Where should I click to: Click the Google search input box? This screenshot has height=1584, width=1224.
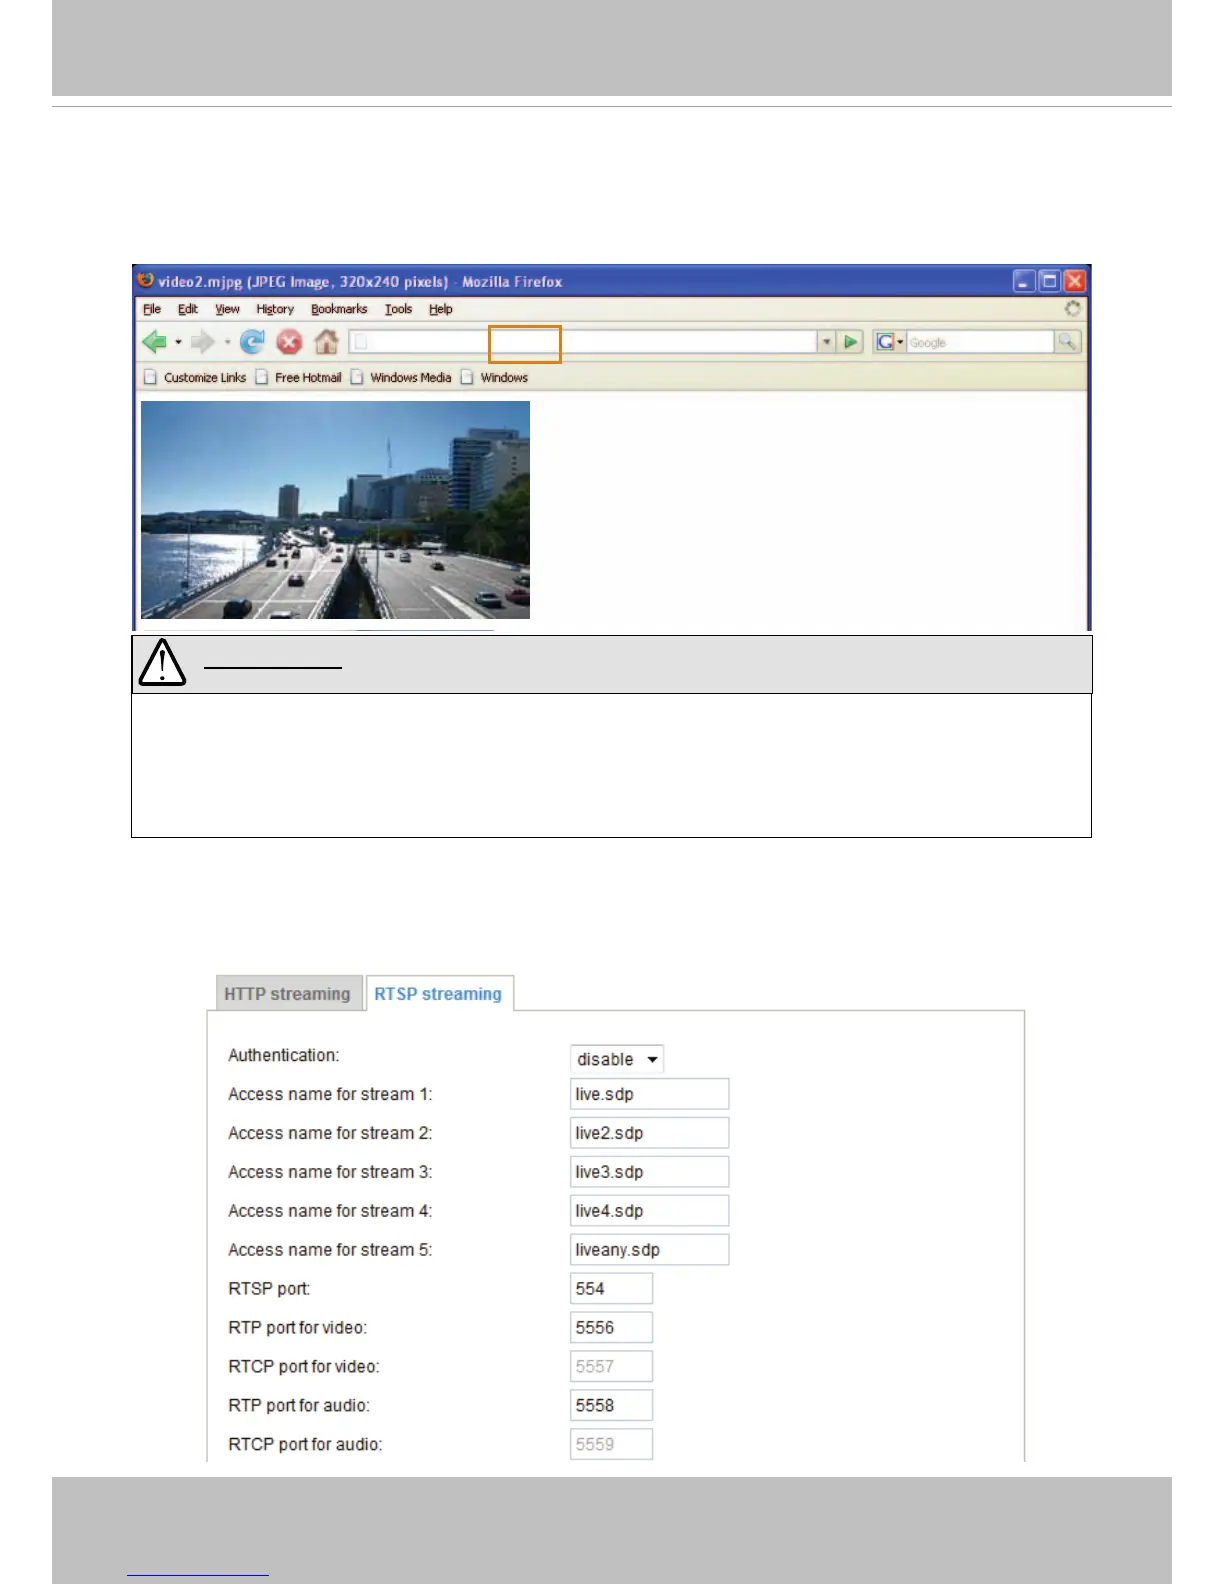pyautogui.click(x=980, y=342)
